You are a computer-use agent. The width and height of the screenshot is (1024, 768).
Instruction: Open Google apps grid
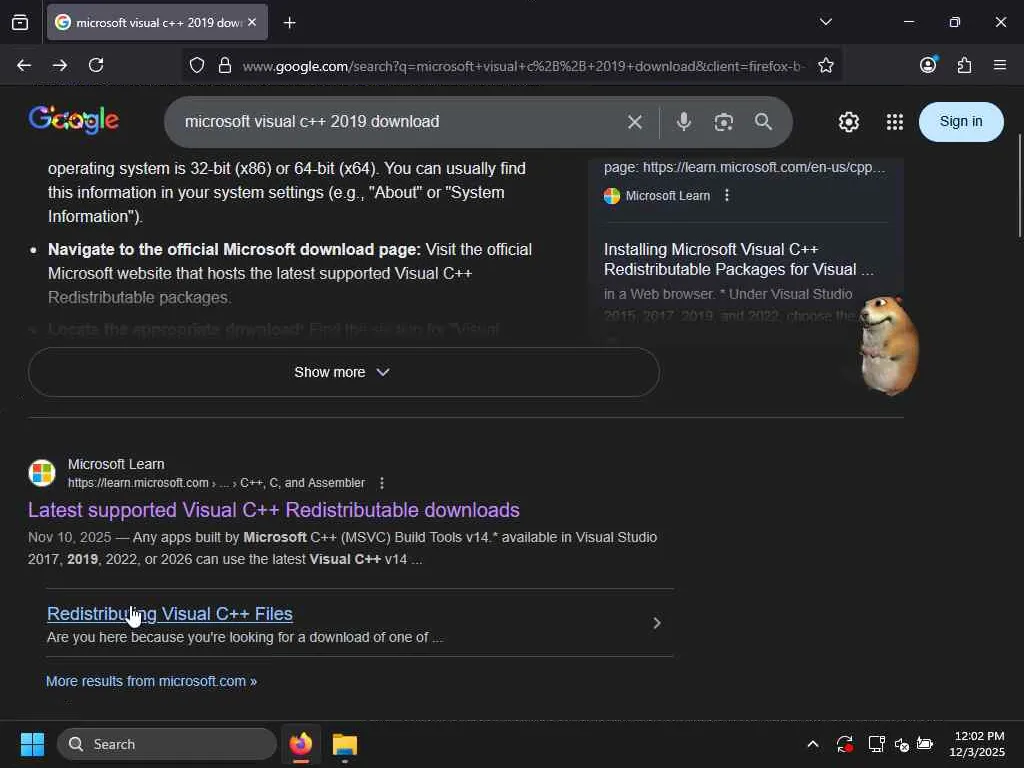[895, 122]
